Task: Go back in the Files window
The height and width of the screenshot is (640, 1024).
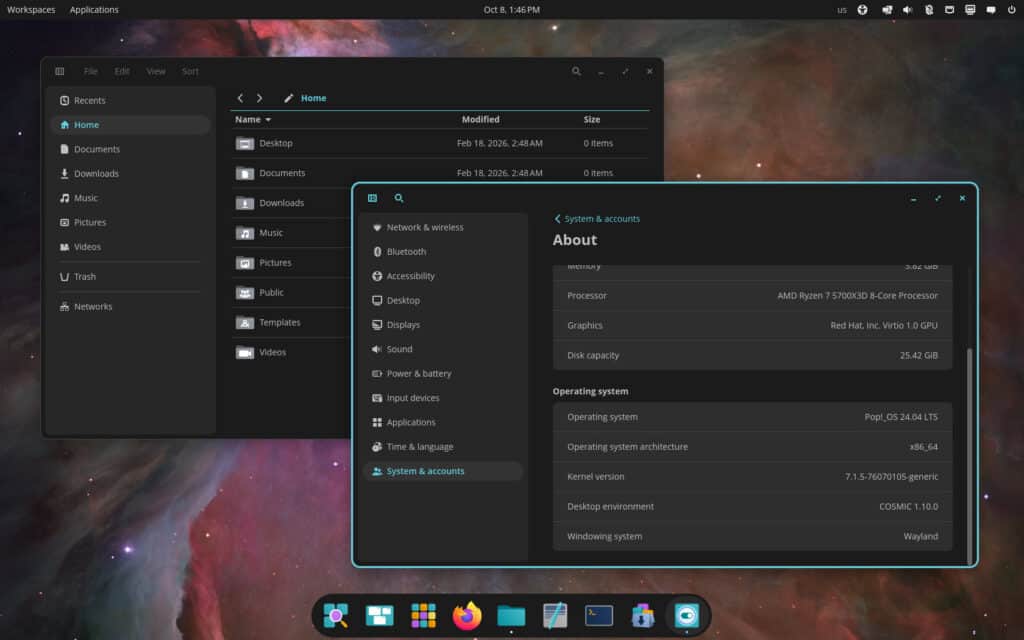Action: click(x=240, y=98)
